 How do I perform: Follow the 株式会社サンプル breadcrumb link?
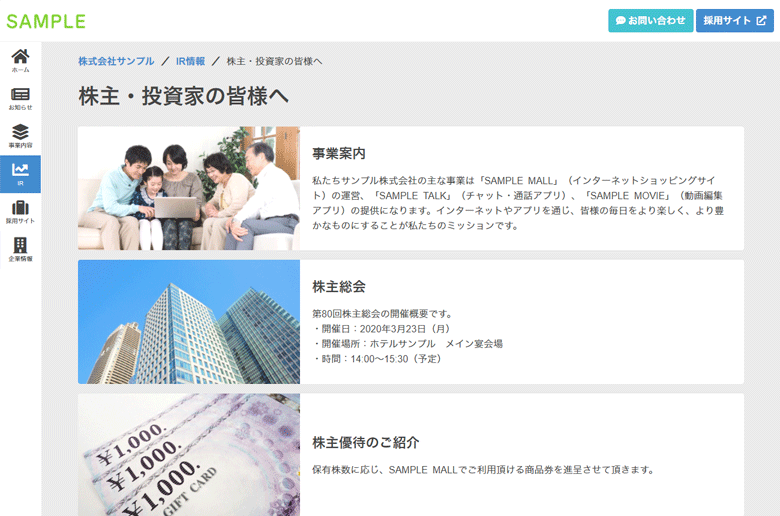coord(116,61)
